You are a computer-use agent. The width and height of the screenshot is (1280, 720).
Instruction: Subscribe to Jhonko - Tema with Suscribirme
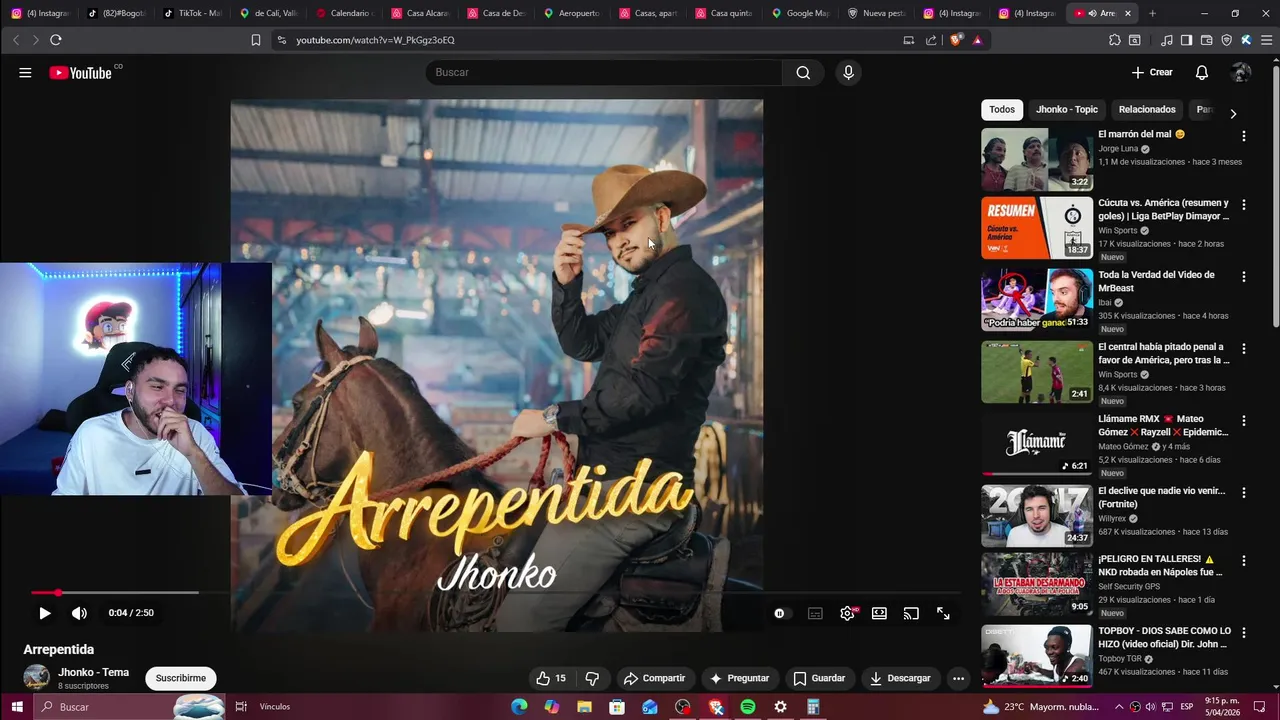(x=181, y=678)
